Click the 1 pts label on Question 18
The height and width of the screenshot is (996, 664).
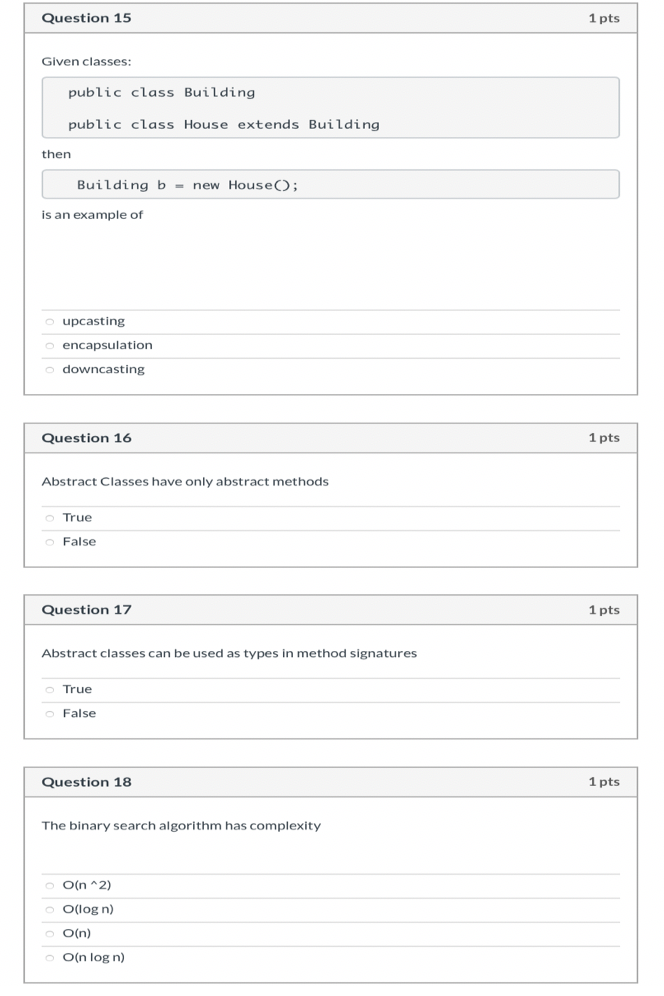(604, 781)
